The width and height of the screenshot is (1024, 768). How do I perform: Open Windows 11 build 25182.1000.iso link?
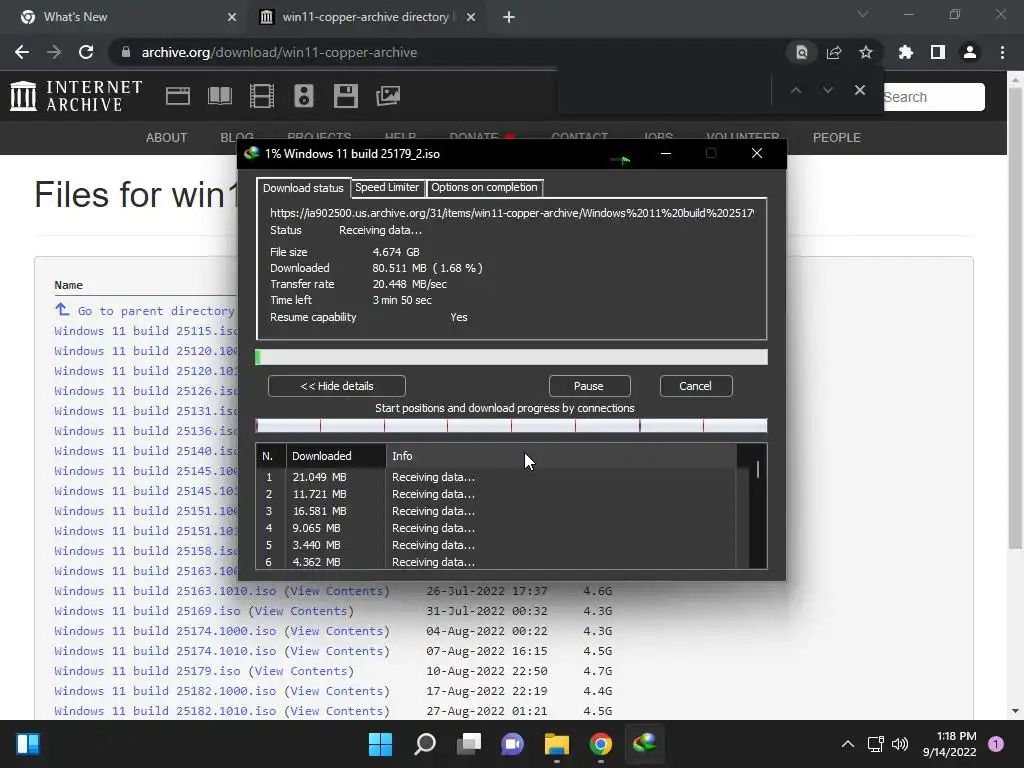click(165, 691)
